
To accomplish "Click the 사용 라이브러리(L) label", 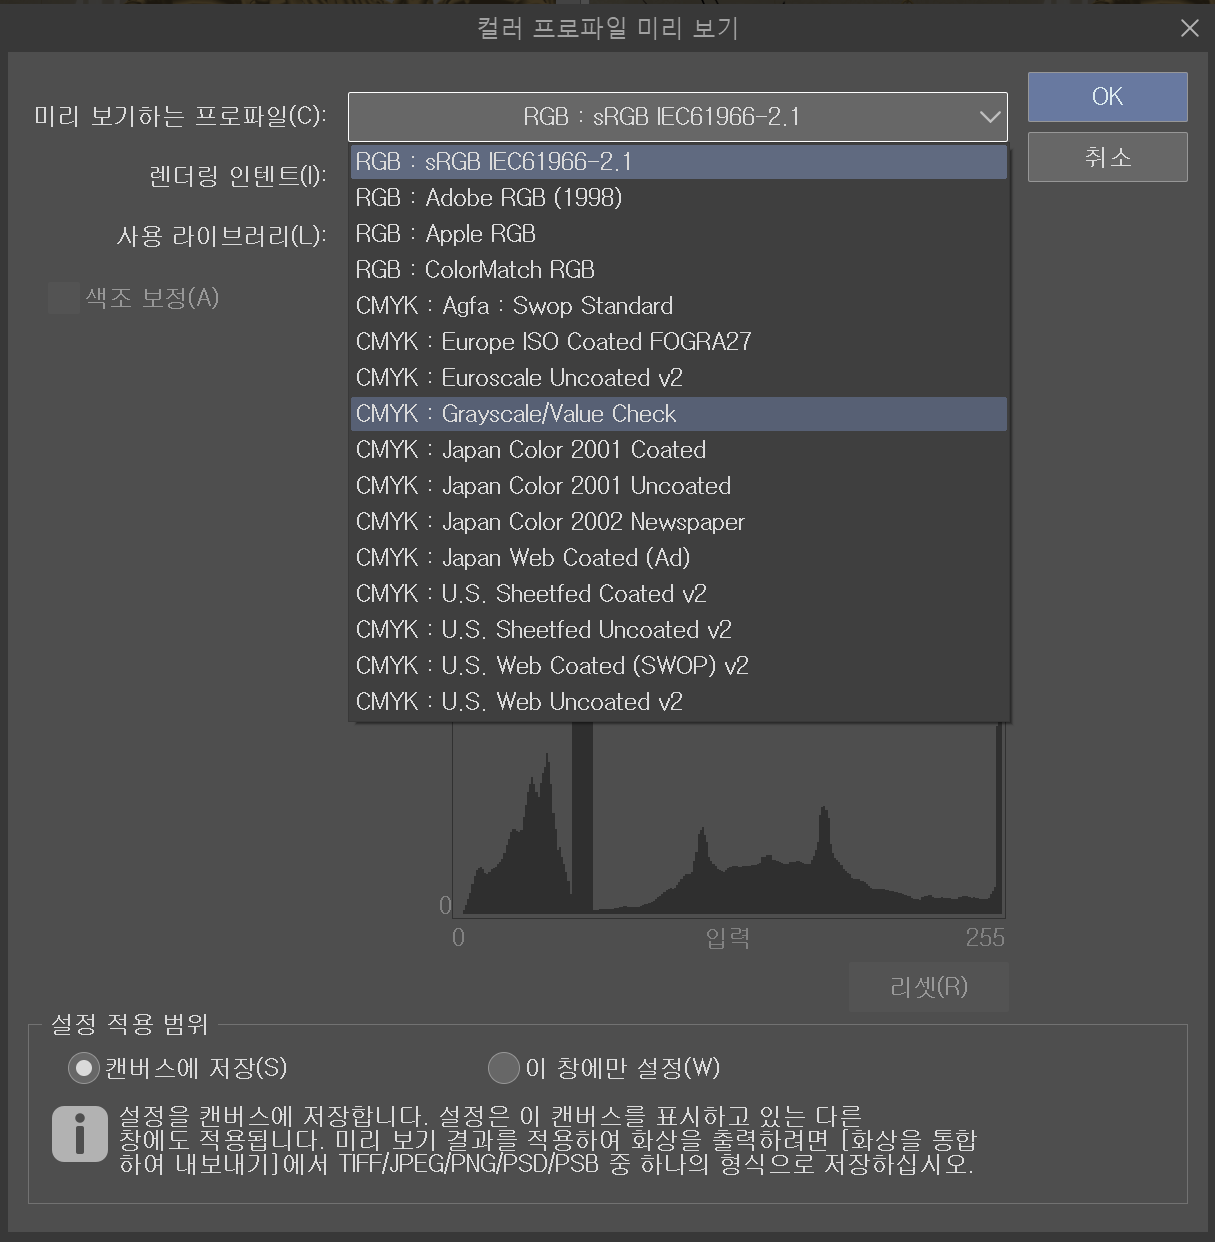I will tap(221, 237).
